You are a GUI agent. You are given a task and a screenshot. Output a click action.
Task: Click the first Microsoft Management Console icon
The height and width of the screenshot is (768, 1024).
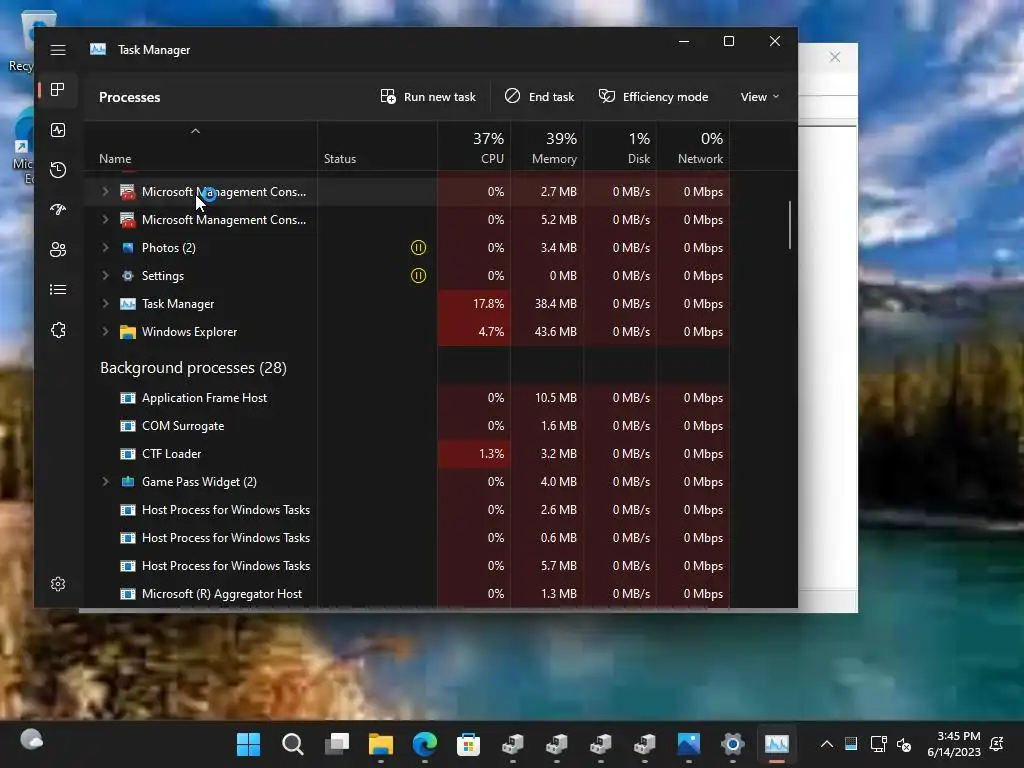click(128, 191)
